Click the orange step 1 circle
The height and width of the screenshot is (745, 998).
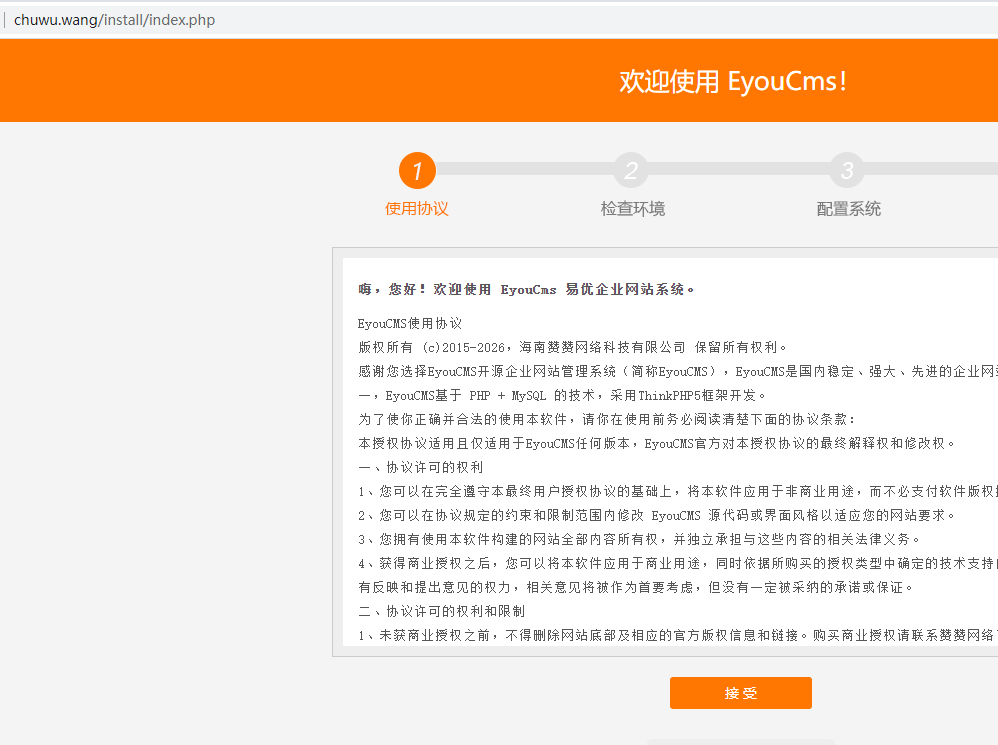417,170
